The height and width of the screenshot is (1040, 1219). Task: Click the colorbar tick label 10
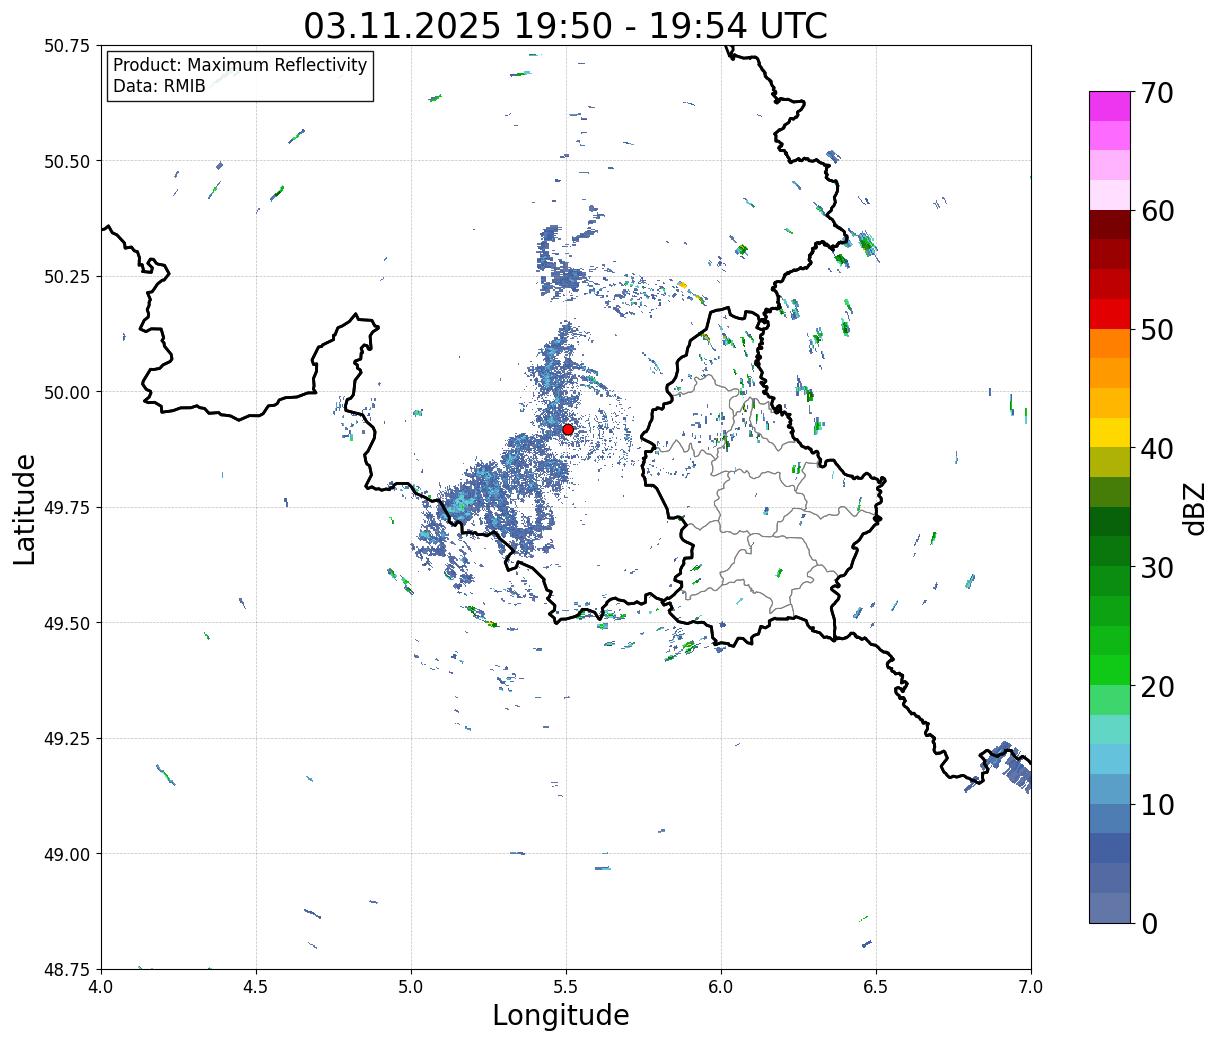coord(1156,805)
